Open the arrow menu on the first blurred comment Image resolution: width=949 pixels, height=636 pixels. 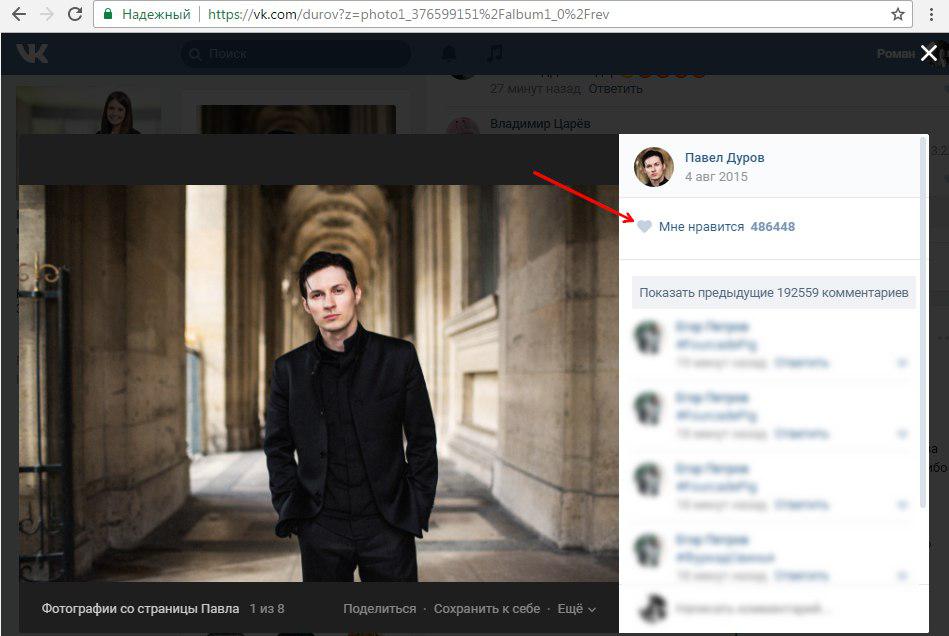[902, 363]
